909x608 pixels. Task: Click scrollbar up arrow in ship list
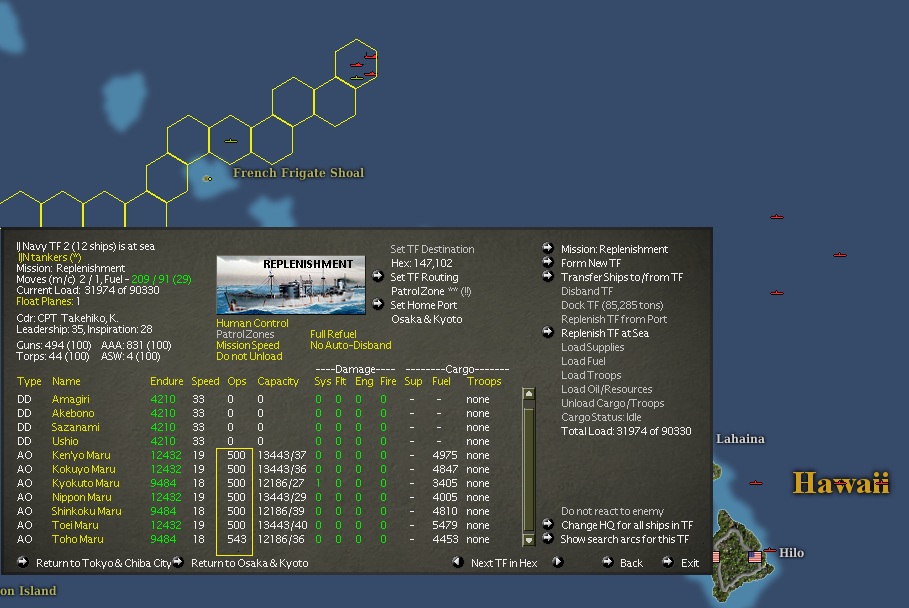(529, 394)
